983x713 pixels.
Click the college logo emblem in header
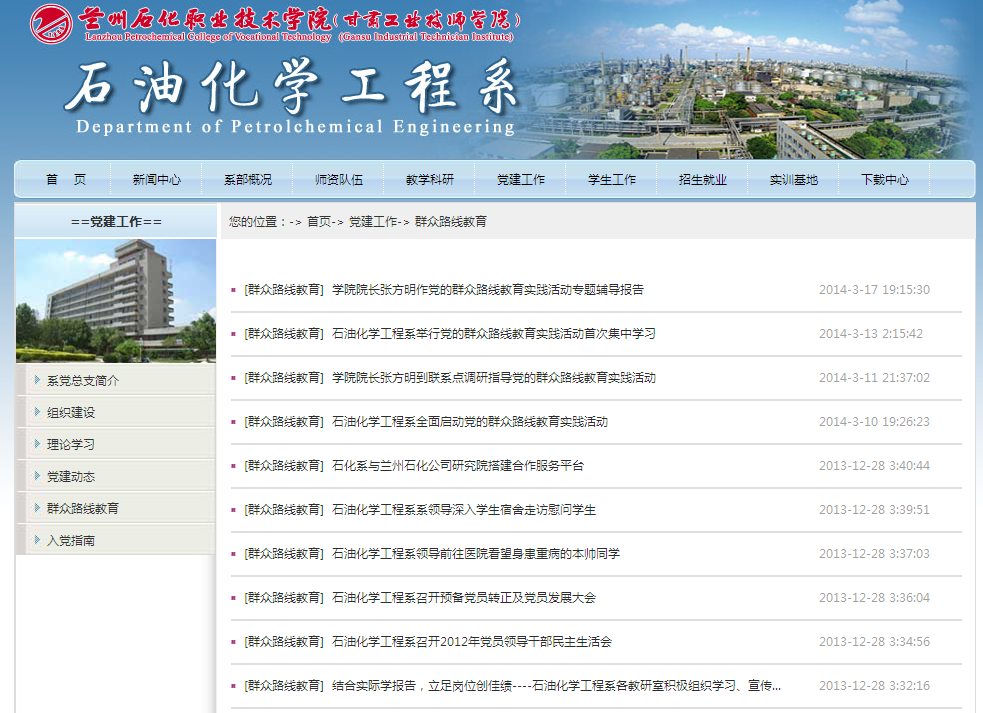coord(50,24)
